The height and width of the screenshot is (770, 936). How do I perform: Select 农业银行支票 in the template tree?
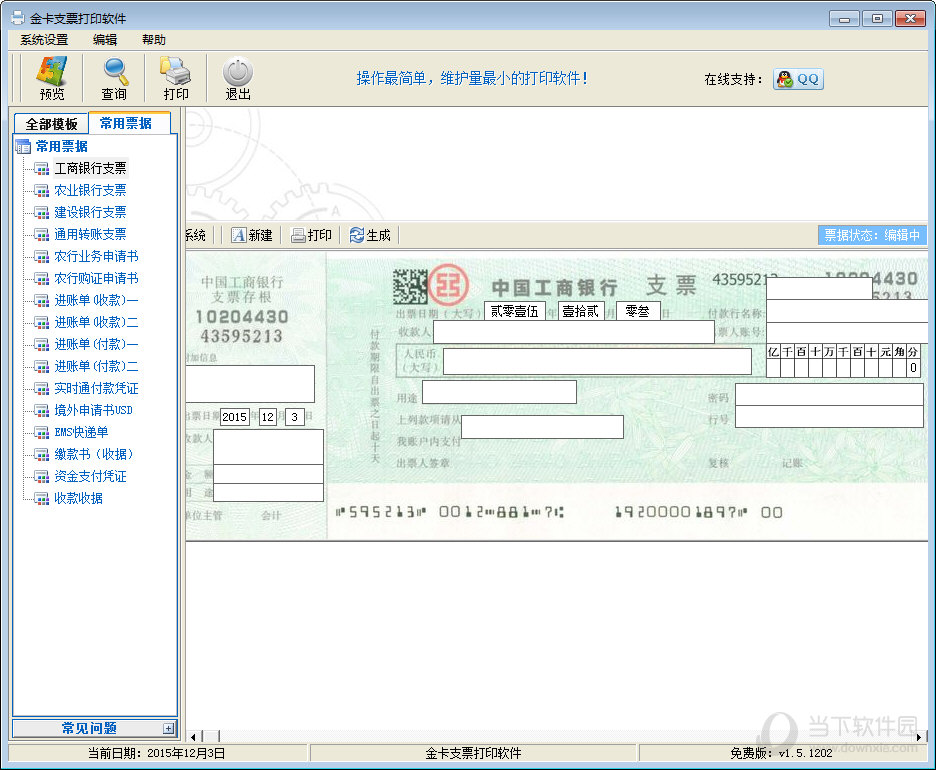pos(90,190)
